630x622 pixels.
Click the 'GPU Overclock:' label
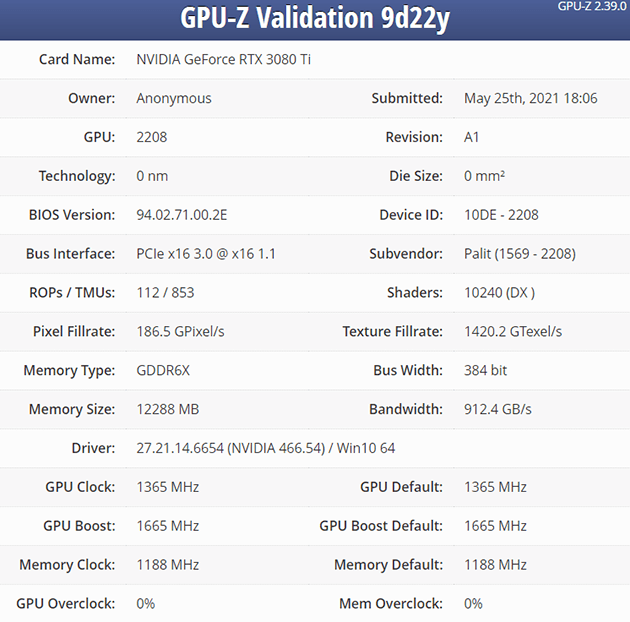(65, 604)
